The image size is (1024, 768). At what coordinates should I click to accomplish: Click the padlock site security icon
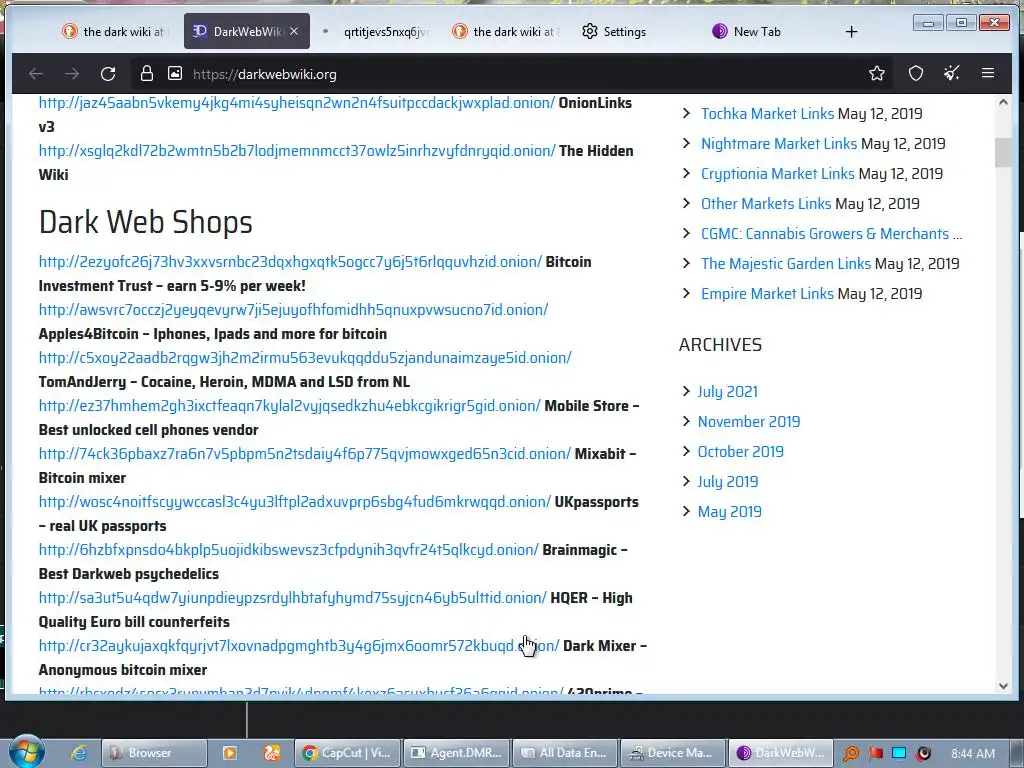pos(147,73)
